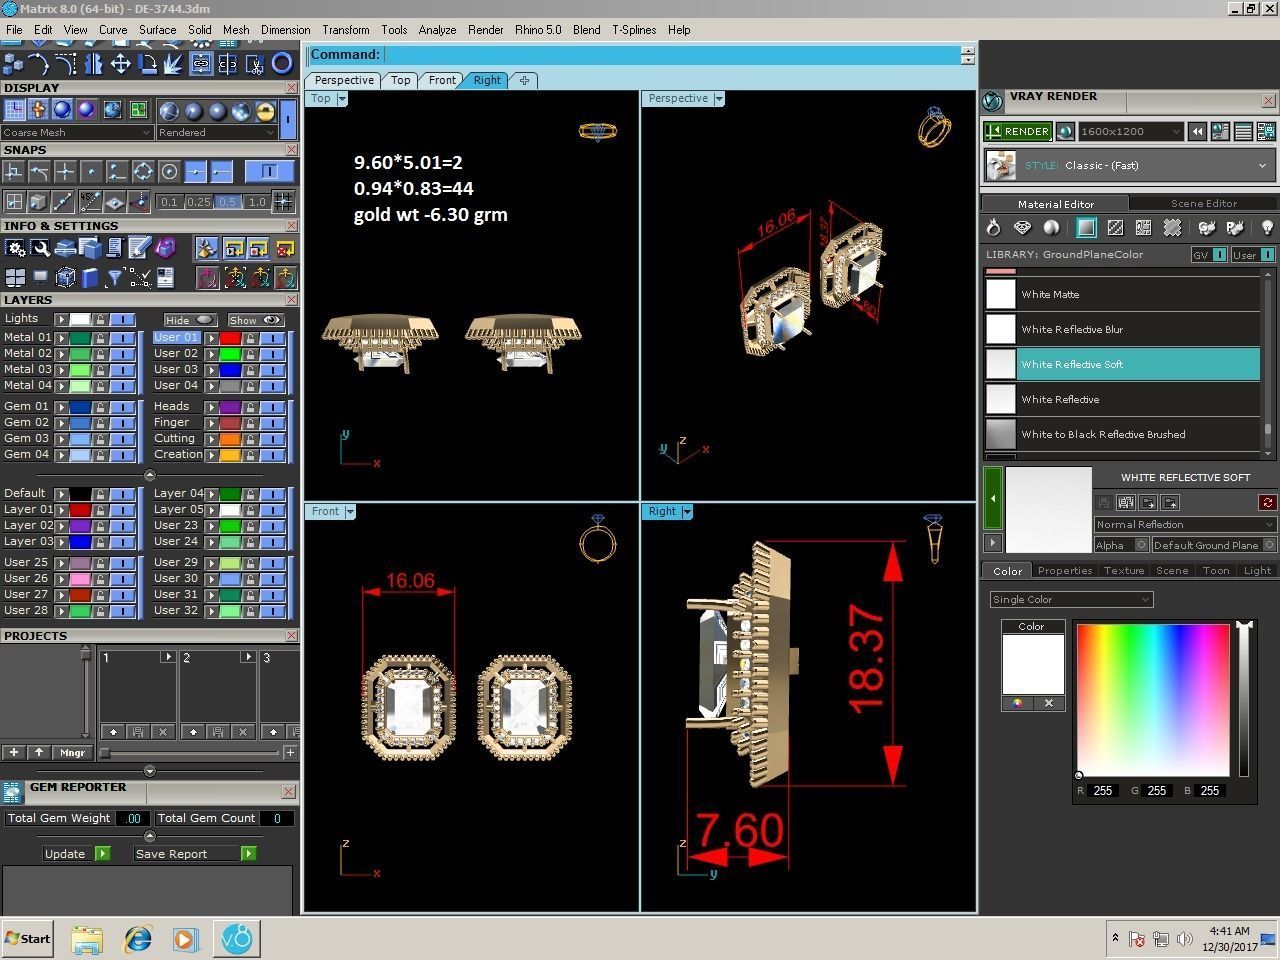Open the file explorer taskbar icon
1280x960 pixels.
87,939
